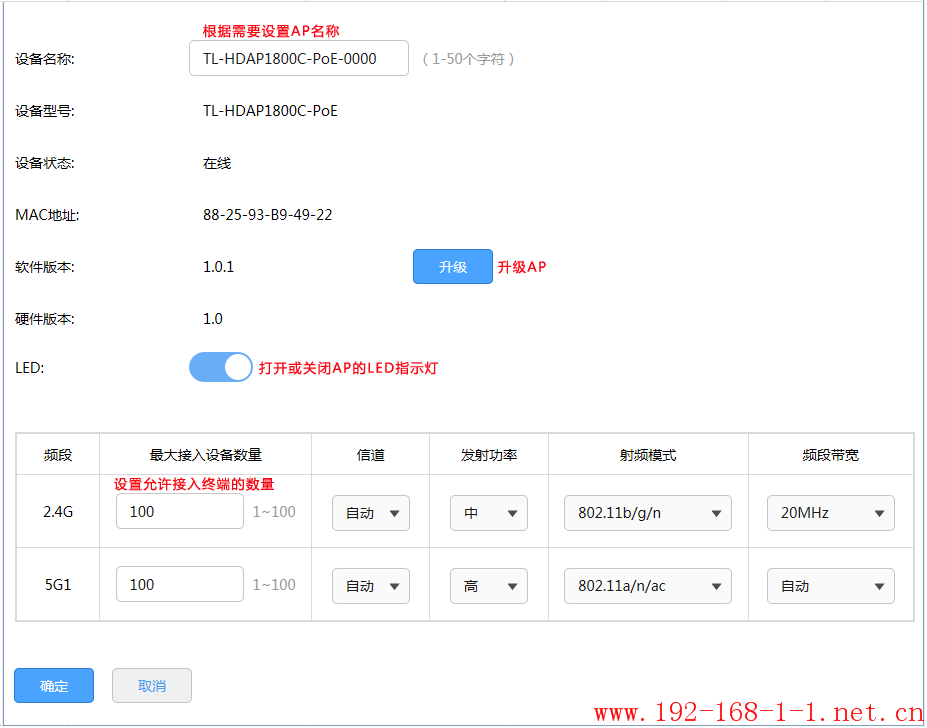This screenshot has height=728, width=927.
Task: Click the 硬件版本 label
Action: click(45, 319)
